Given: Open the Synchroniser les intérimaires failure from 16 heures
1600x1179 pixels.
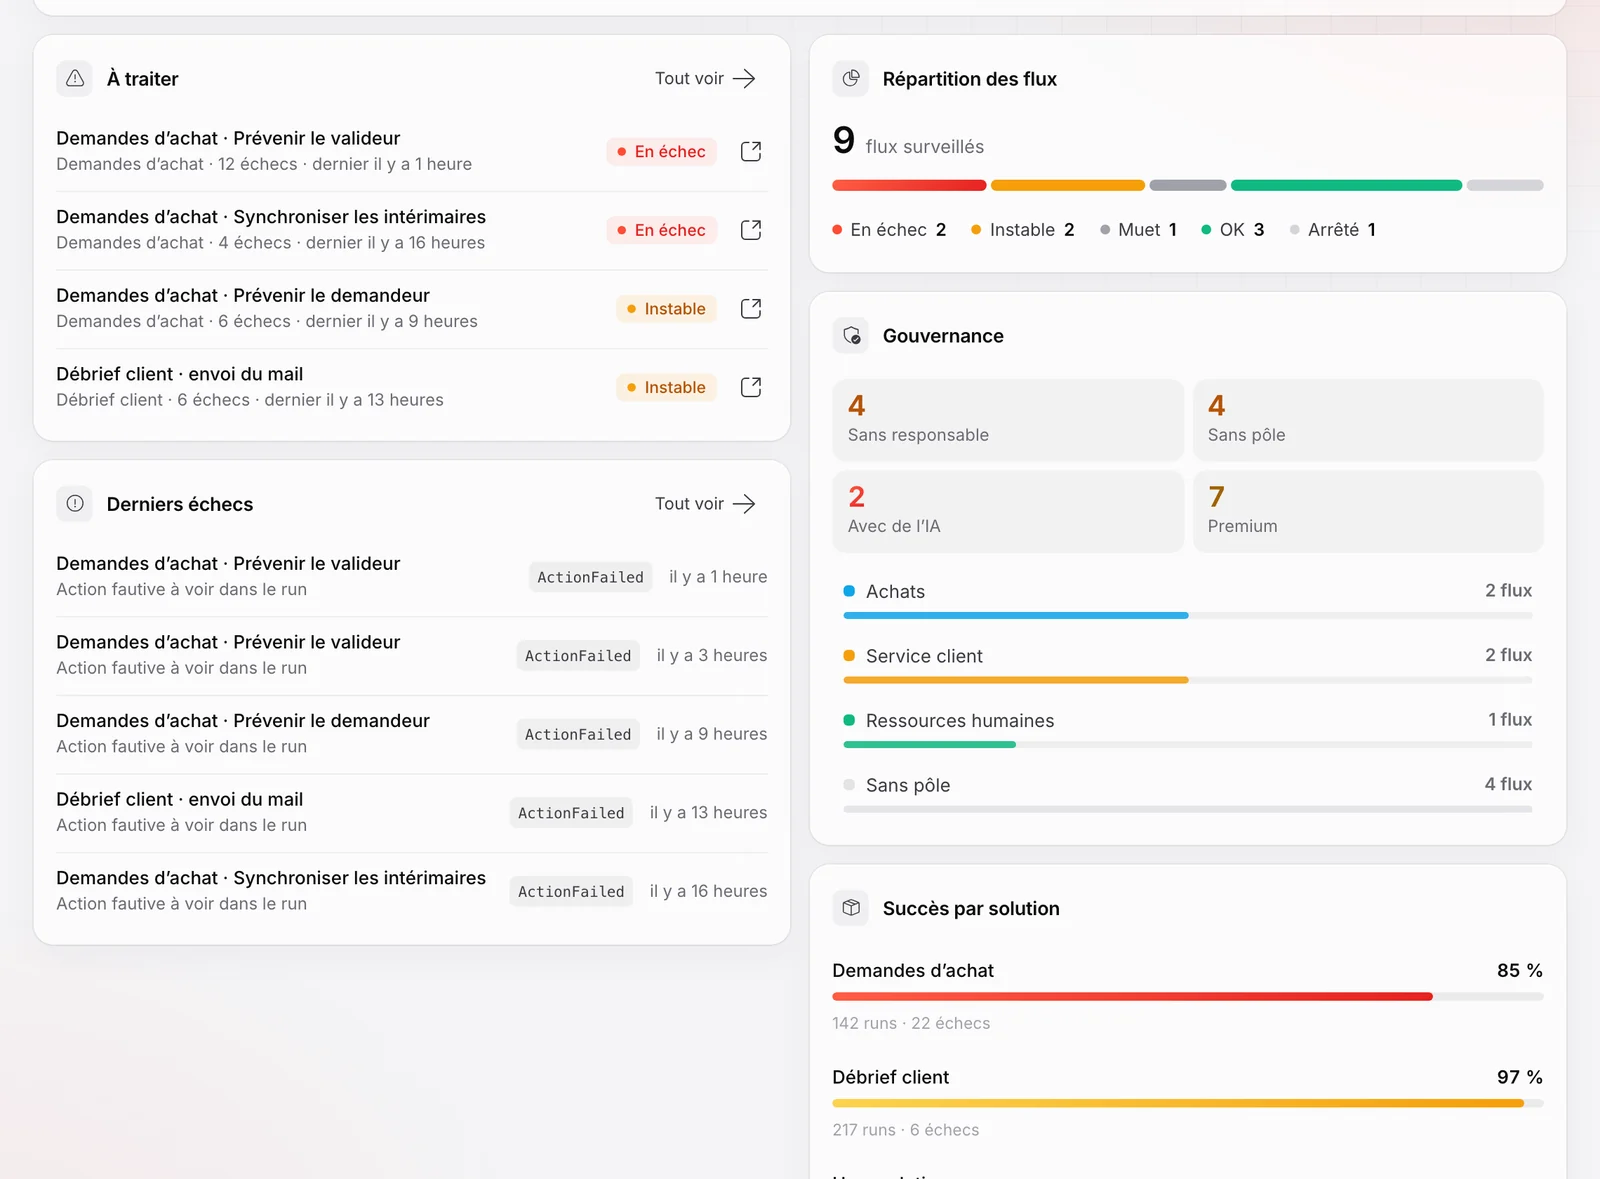Looking at the screenshot, I should [412, 891].
